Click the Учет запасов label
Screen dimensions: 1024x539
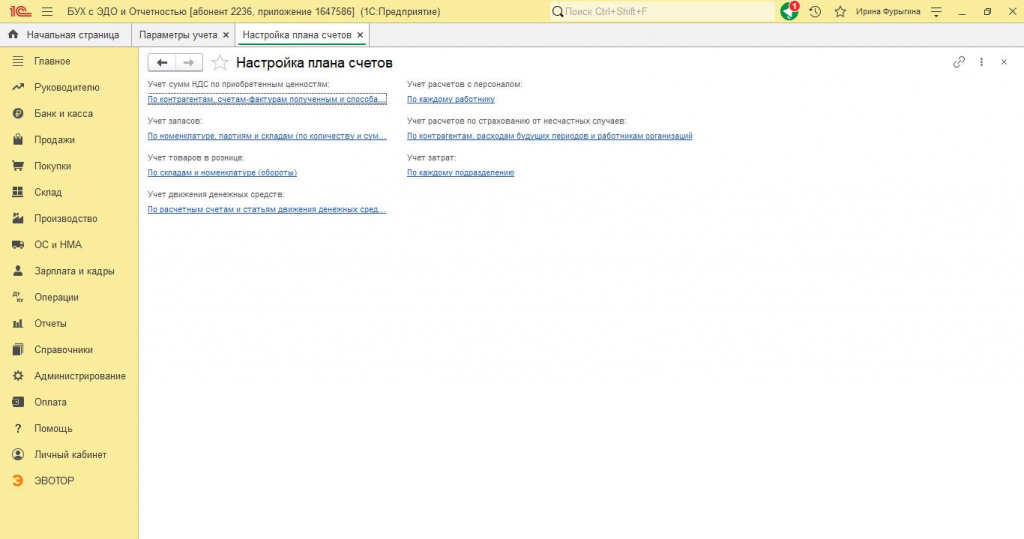coord(175,121)
